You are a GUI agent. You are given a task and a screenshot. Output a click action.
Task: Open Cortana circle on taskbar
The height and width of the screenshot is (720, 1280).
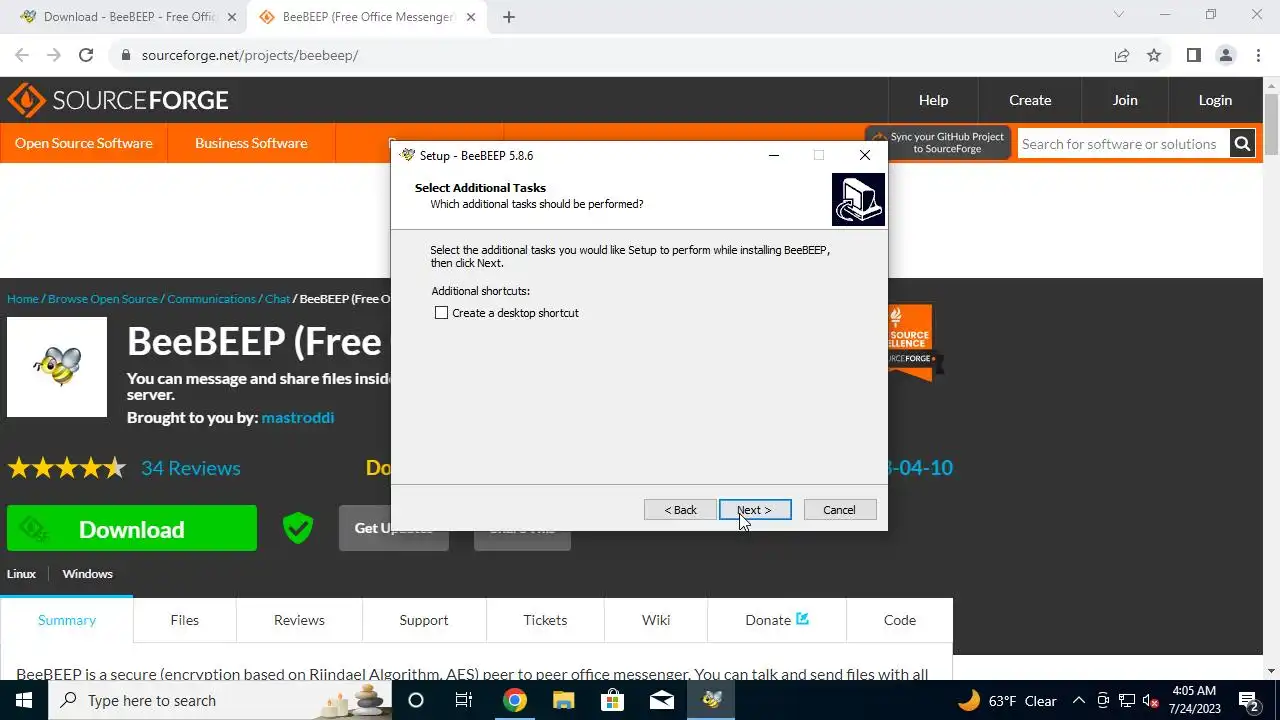click(416, 700)
